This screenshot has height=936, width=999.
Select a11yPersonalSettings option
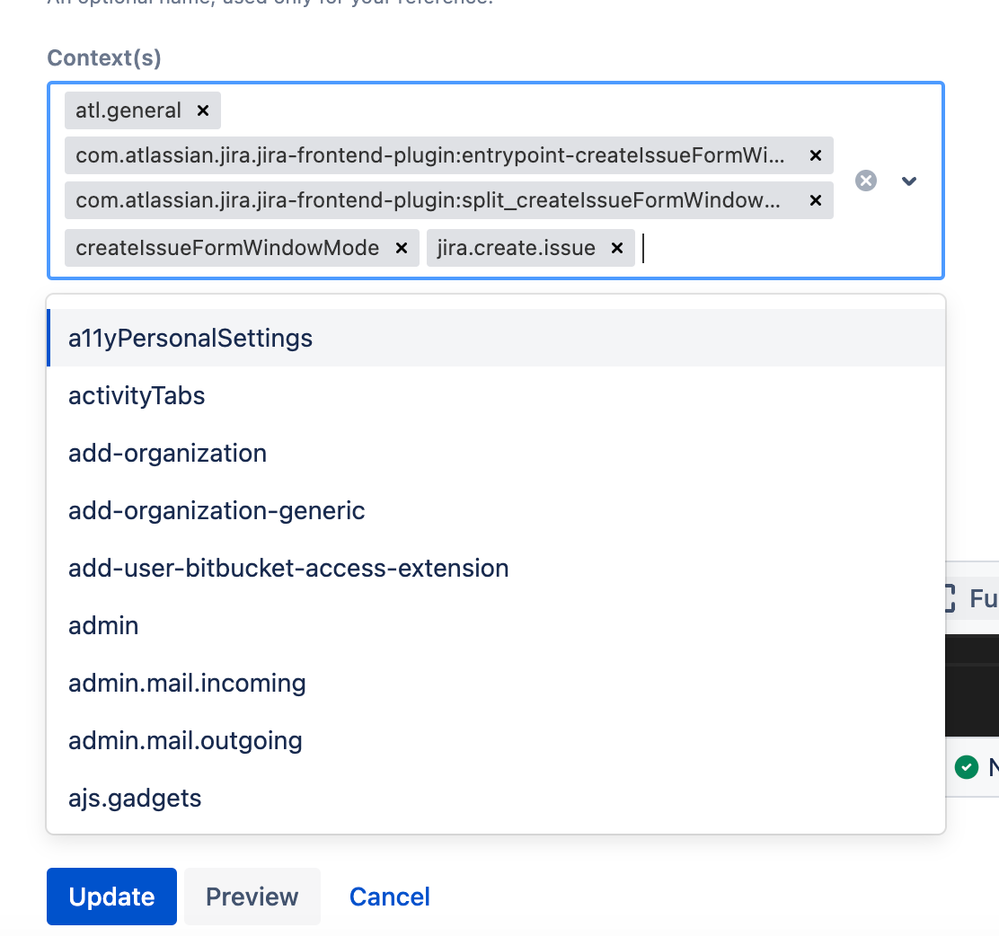(496, 338)
